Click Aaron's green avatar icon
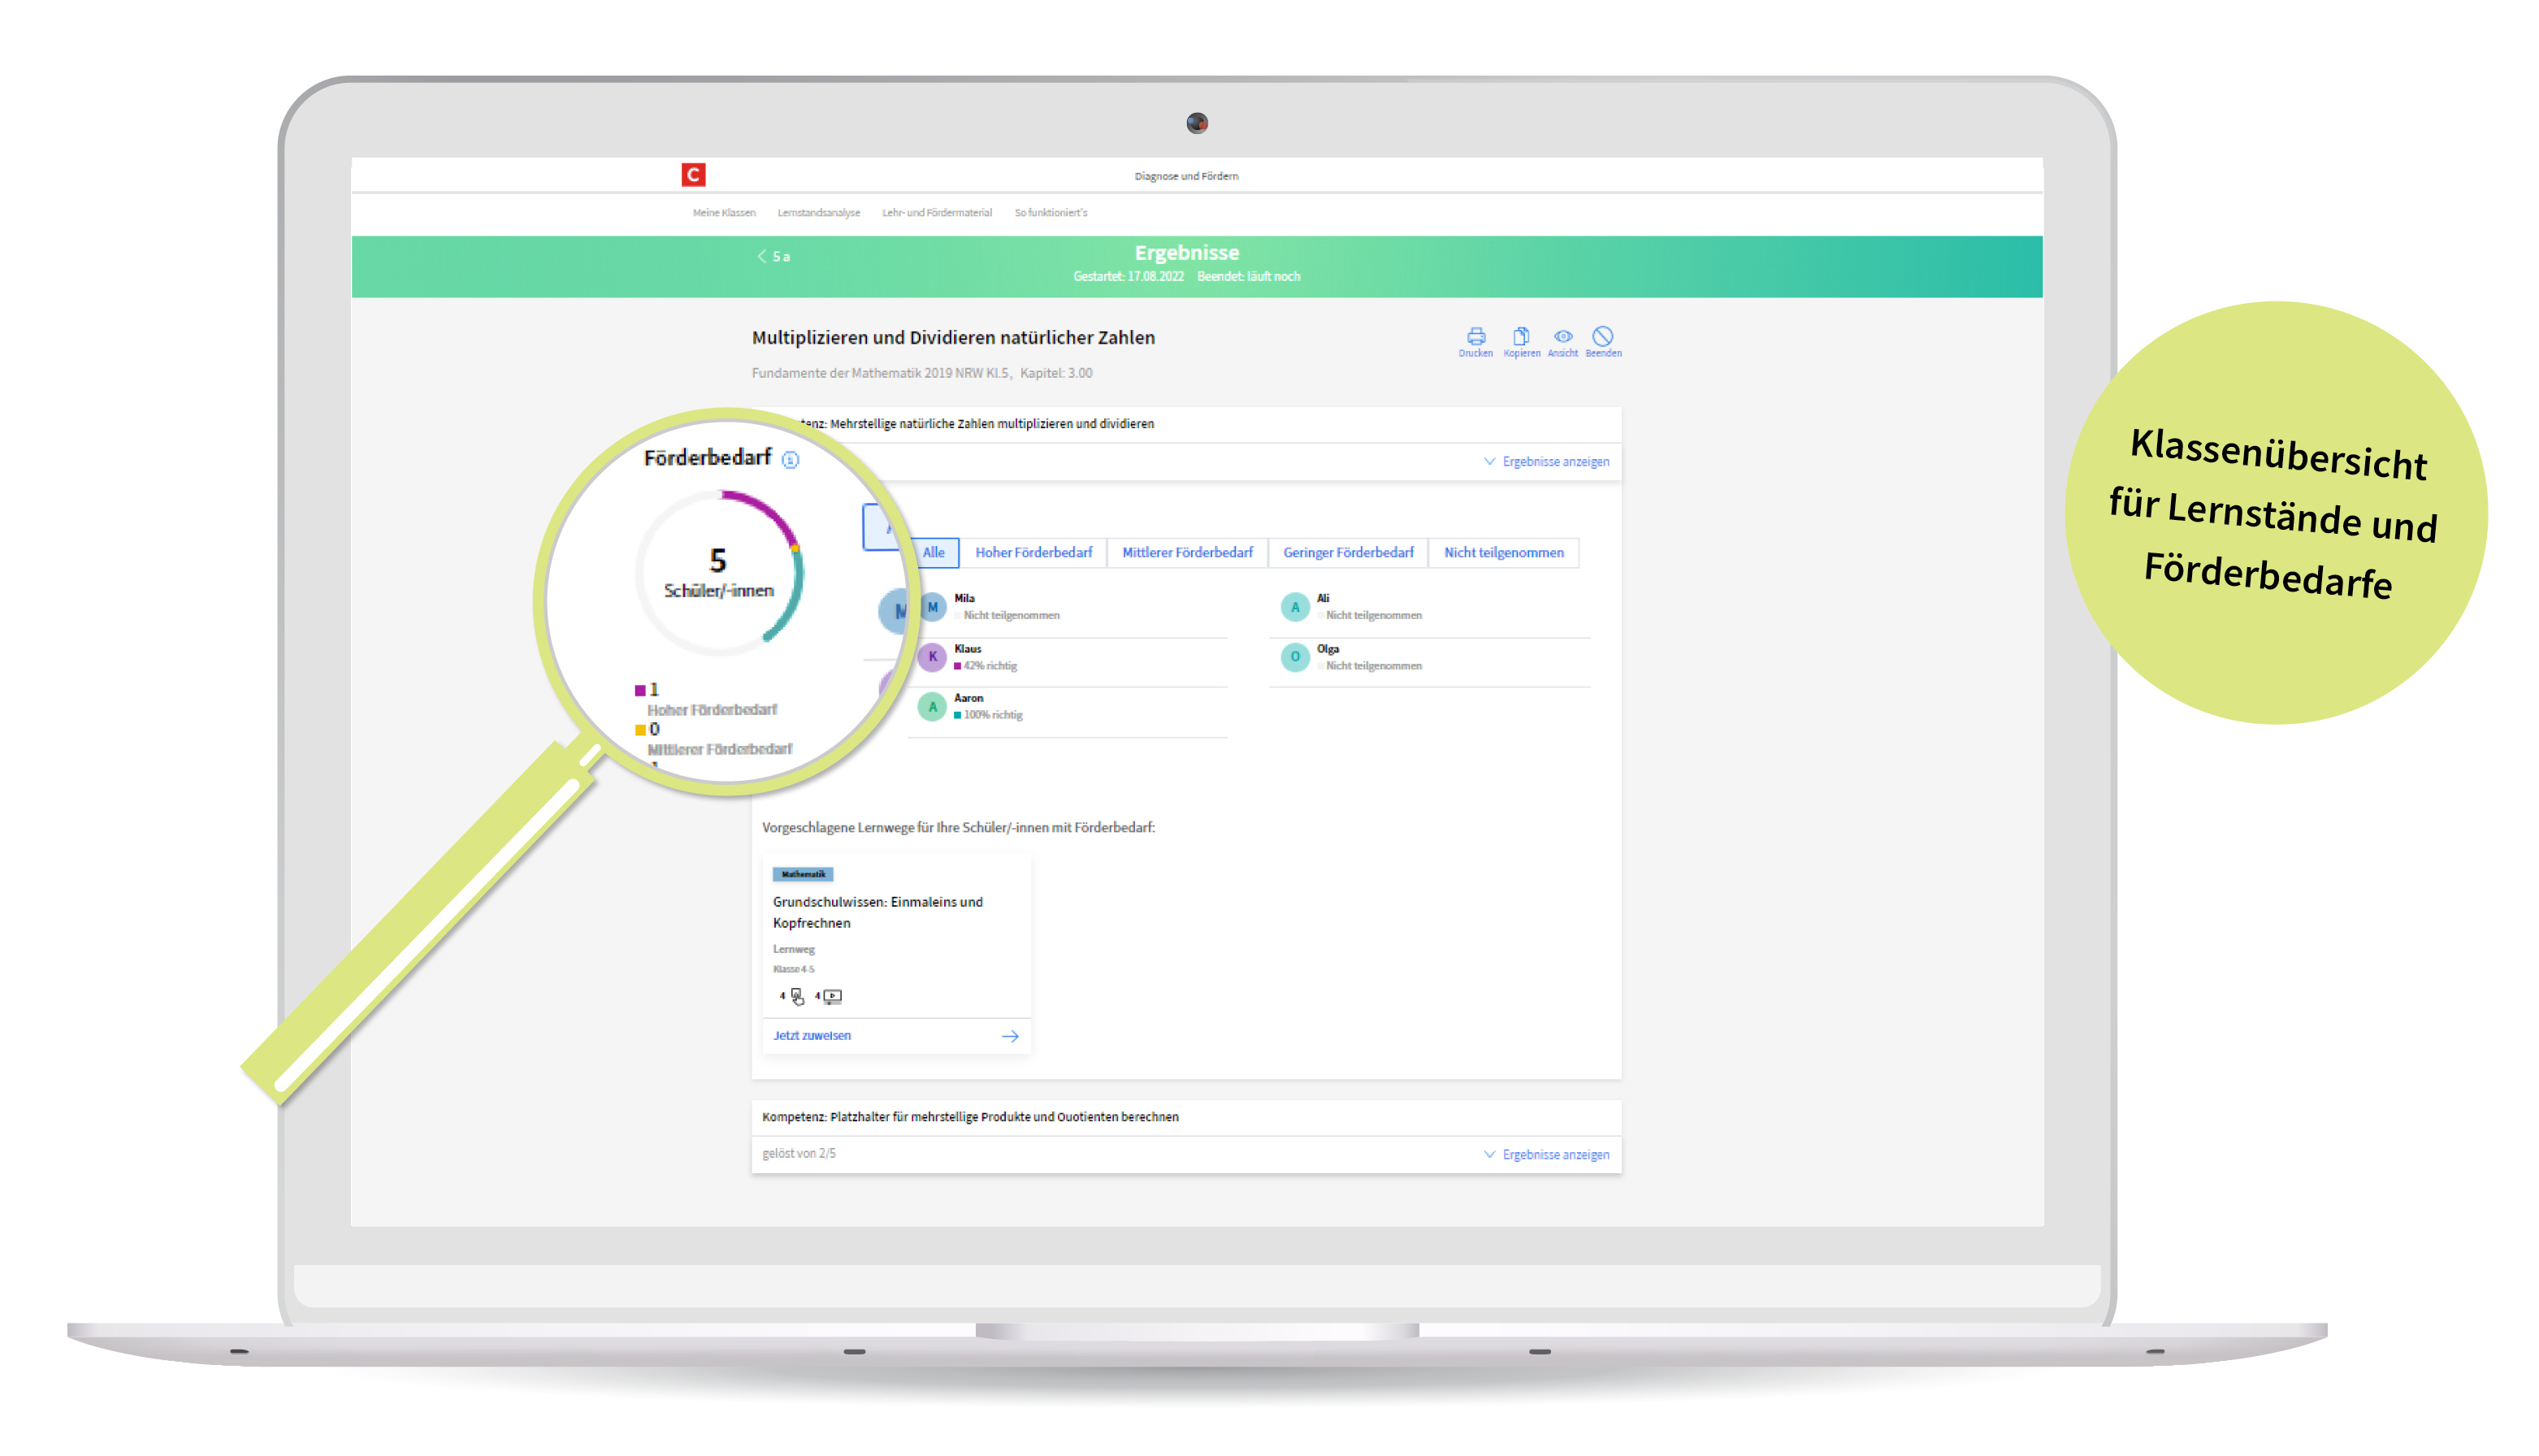 [932, 707]
